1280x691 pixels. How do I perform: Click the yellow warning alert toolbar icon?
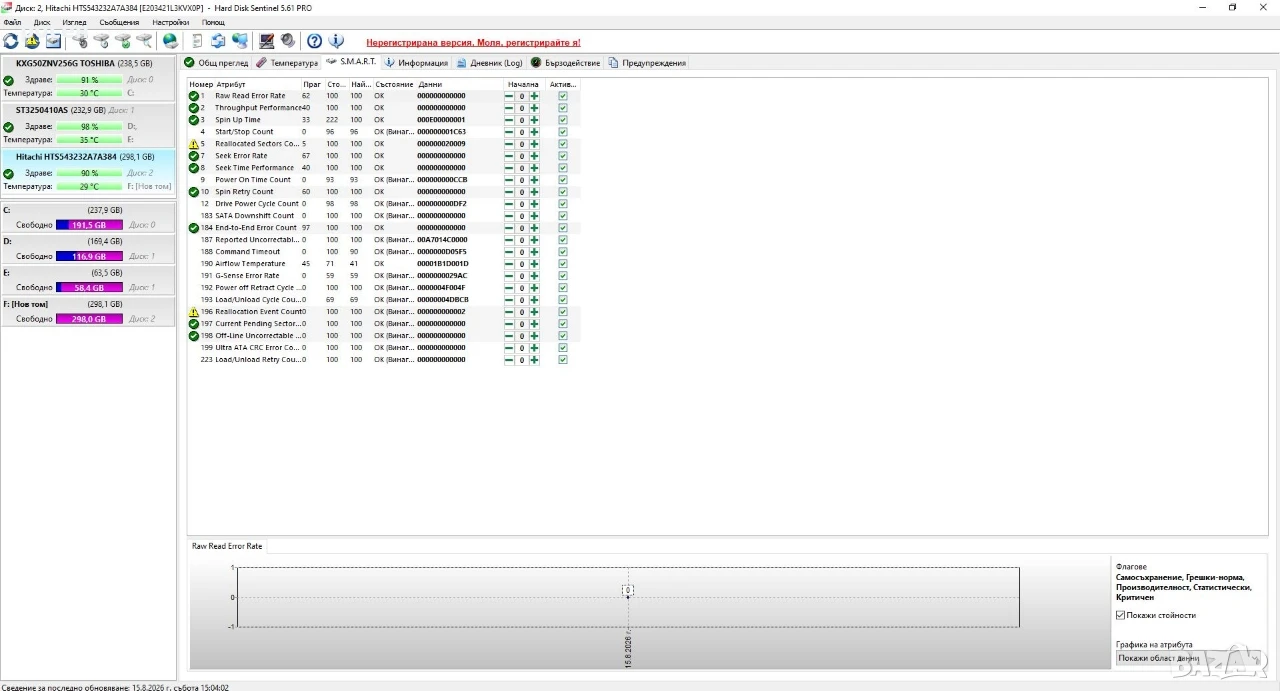coord(32,41)
